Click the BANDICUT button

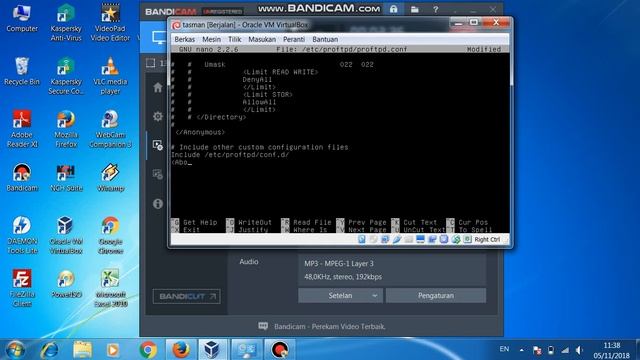(x=187, y=296)
